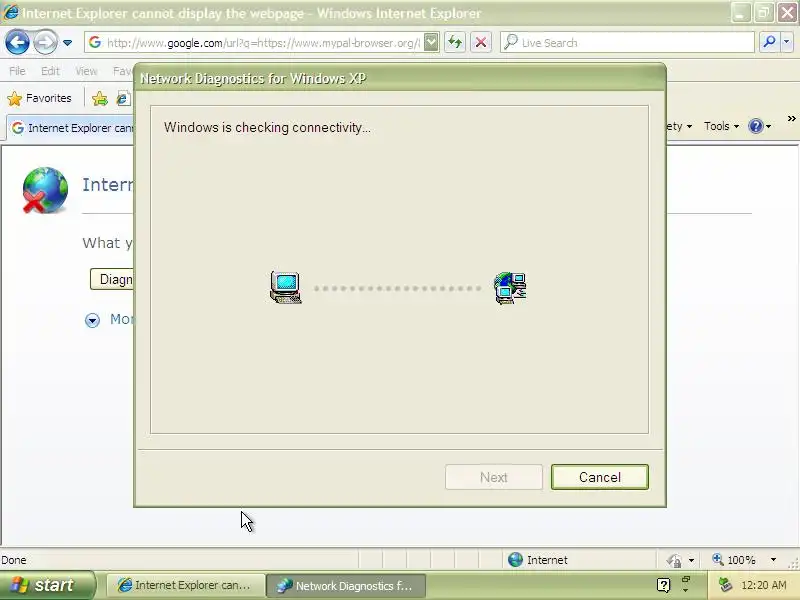Click the Network Diagnostics title bar
The height and width of the screenshot is (600, 800).
click(400, 78)
